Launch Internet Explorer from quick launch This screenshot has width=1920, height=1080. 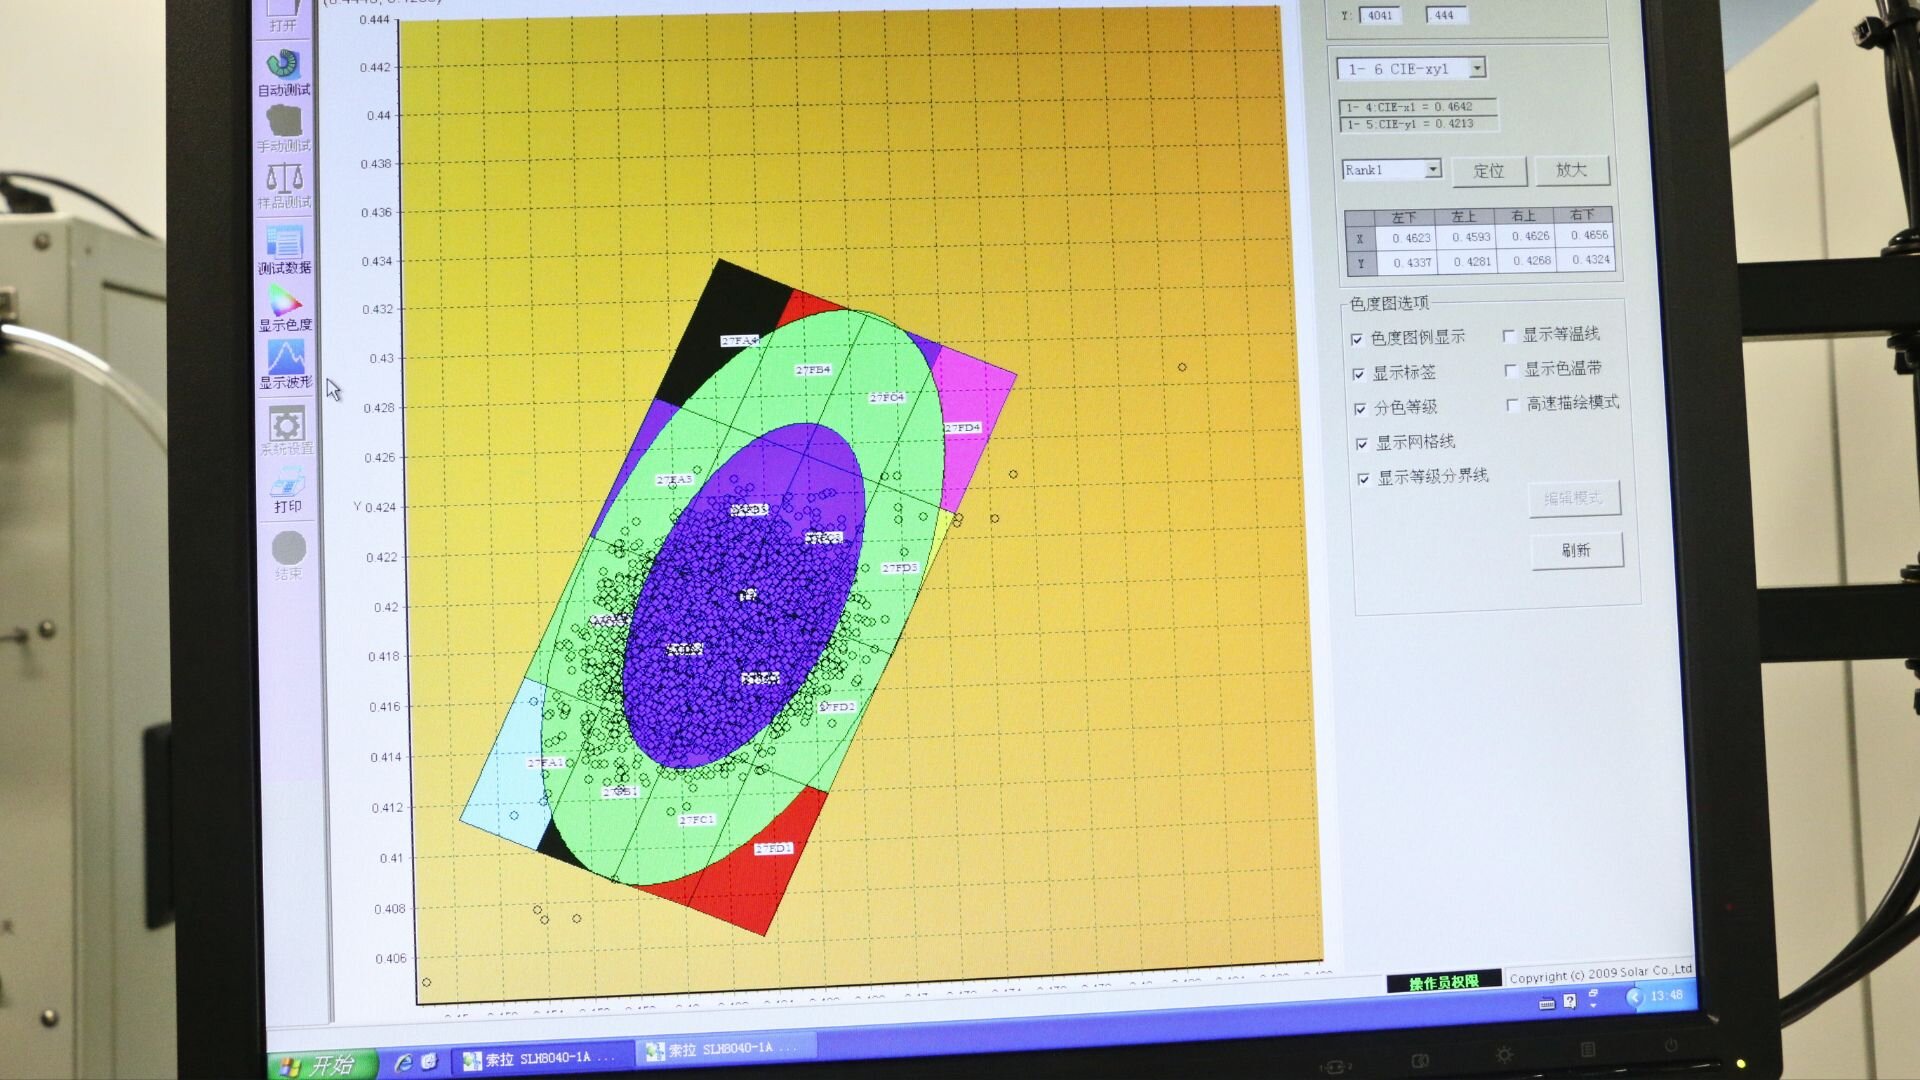click(x=404, y=1063)
